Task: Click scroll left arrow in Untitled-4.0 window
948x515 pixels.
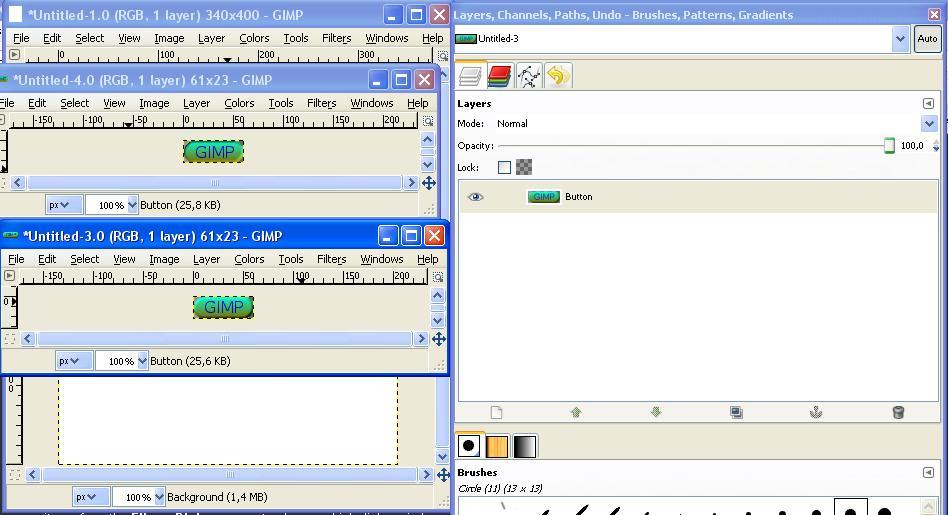Action: tap(18, 183)
